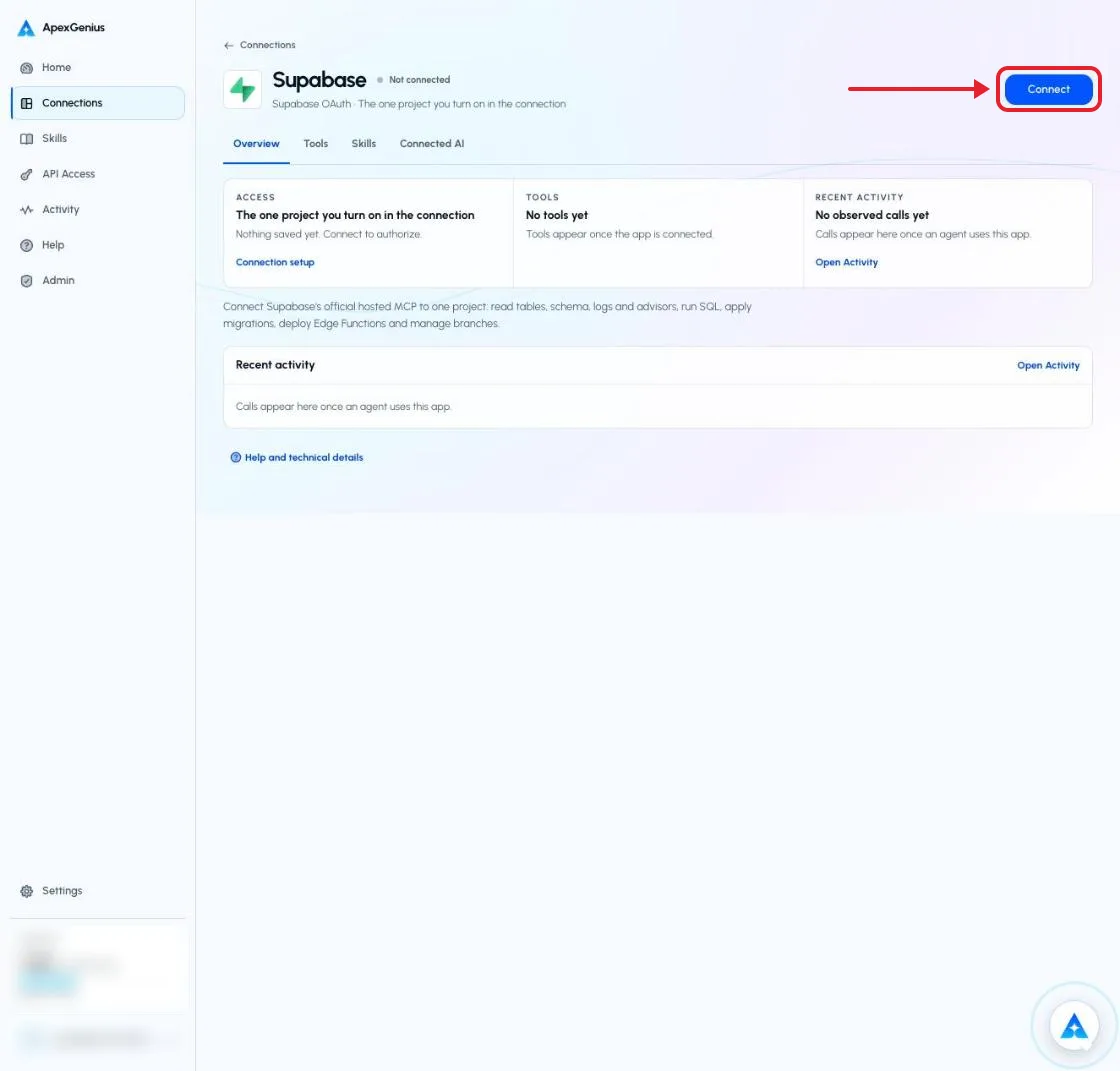The height and width of the screenshot is (1071, 1120).
Task: Click the ApexGenius brand name text
Action: [74, 28]
